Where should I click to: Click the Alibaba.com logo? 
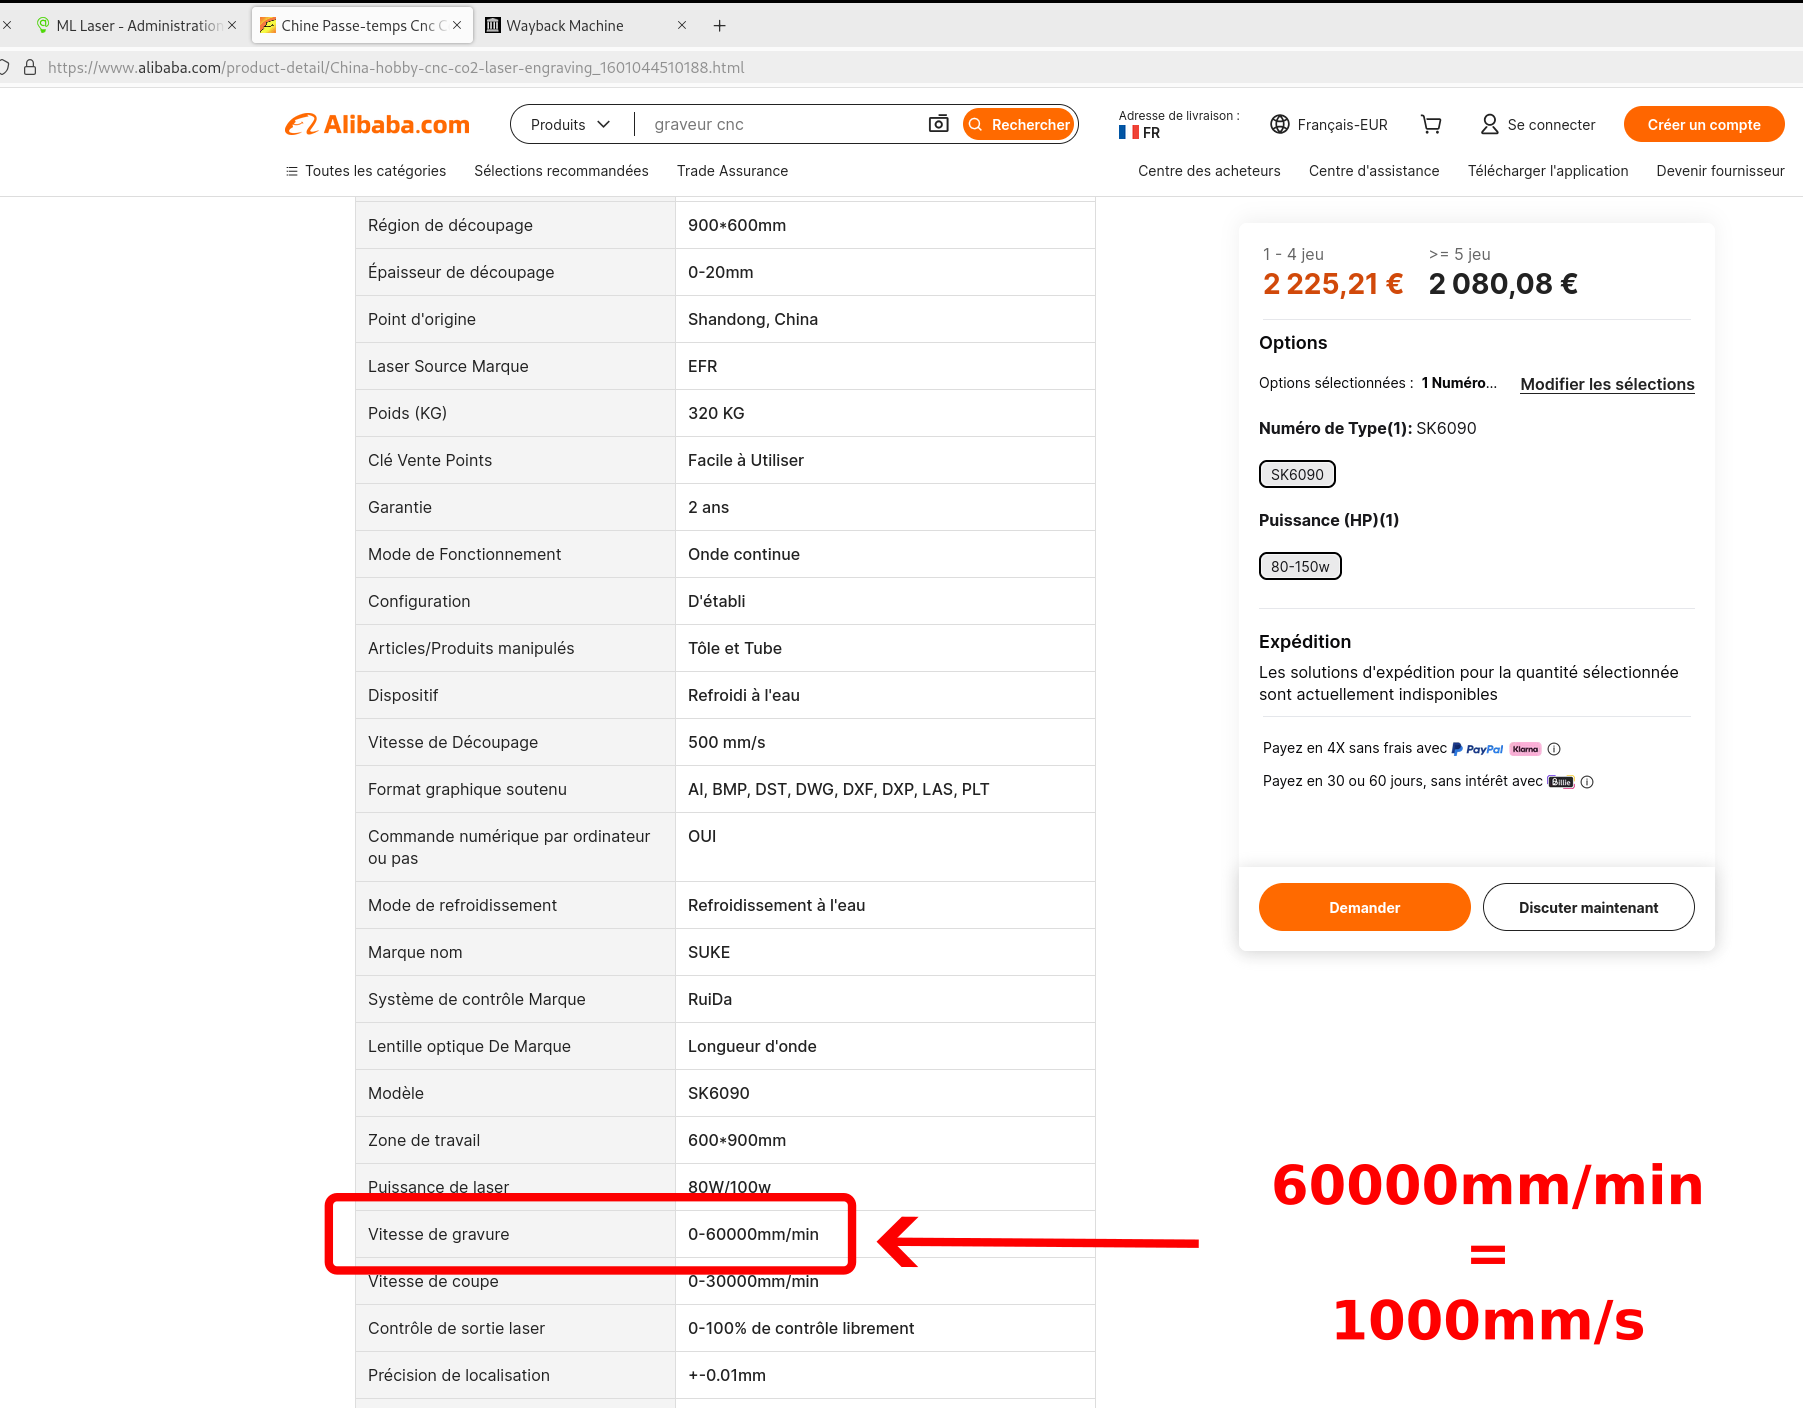(377, 124)
